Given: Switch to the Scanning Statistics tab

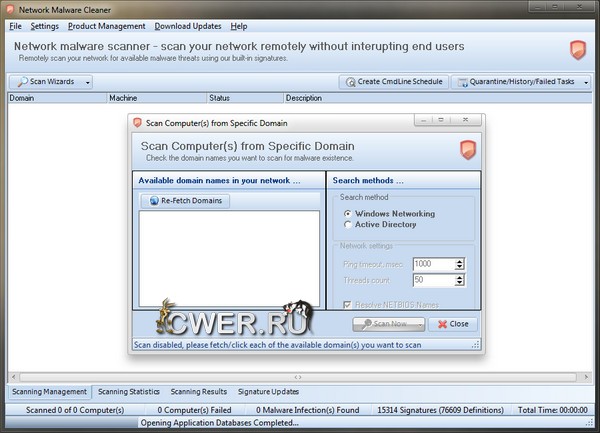Looking at the screenshot, I should [x=128, y=392].
